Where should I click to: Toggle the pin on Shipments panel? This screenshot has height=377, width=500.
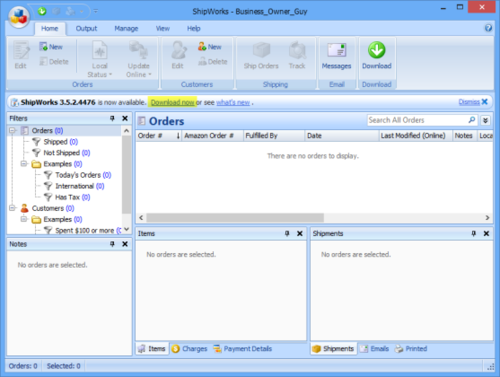tap(474, 233)
